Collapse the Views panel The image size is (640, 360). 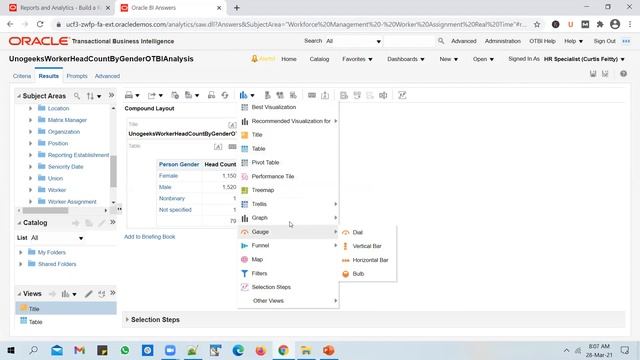pyautogui.click(x=19, y=294)
